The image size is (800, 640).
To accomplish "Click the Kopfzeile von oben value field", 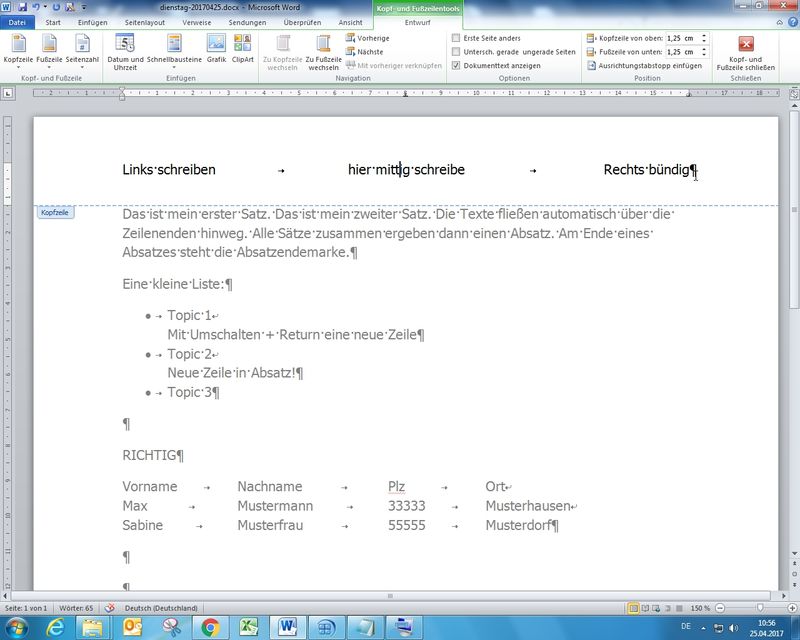I will click(682, 38).
